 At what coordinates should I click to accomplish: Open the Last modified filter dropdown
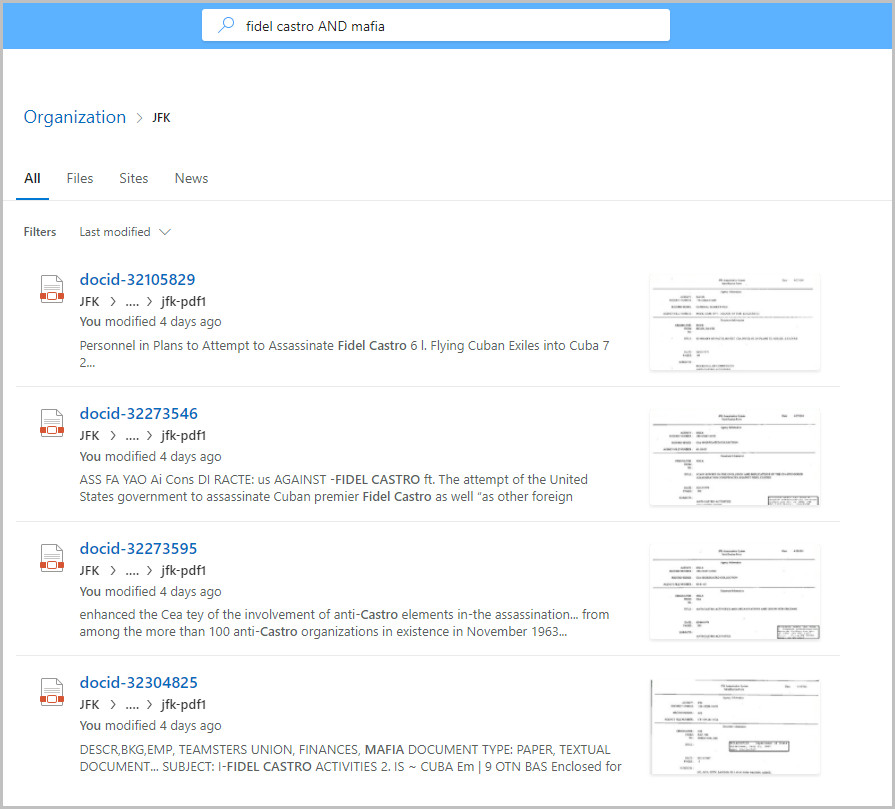(x=125, y=232)
